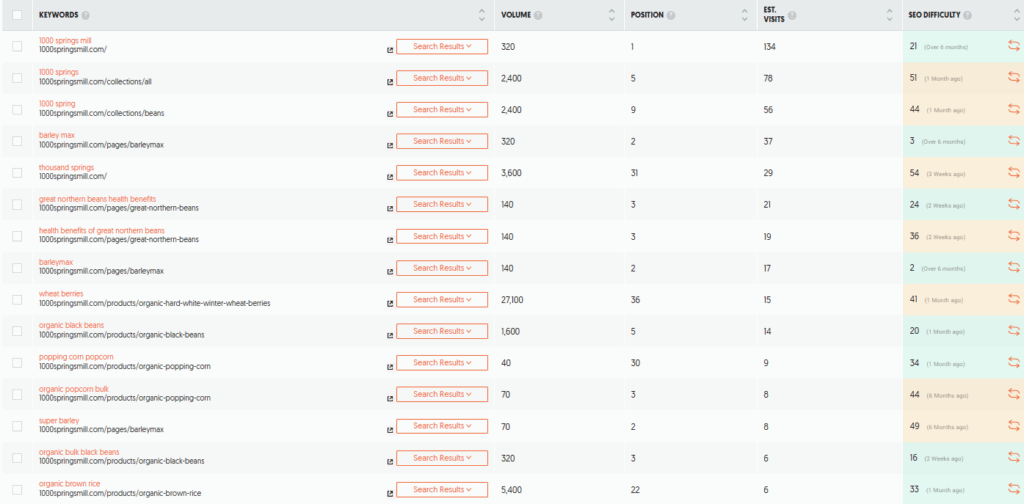This screenshot has height=504, width=1024.
Task: Sort table by Position column arrows
Action: [744, 14]
